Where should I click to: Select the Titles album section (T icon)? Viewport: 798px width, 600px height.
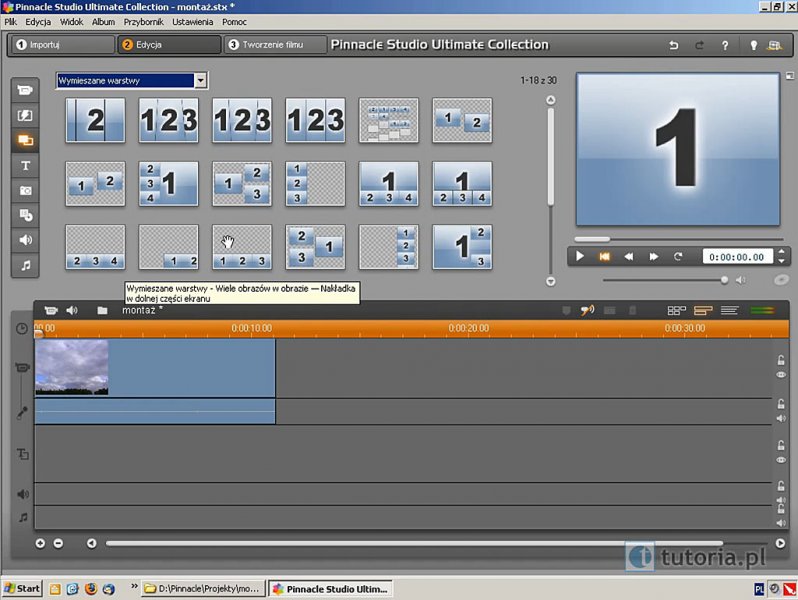[25, 165]
